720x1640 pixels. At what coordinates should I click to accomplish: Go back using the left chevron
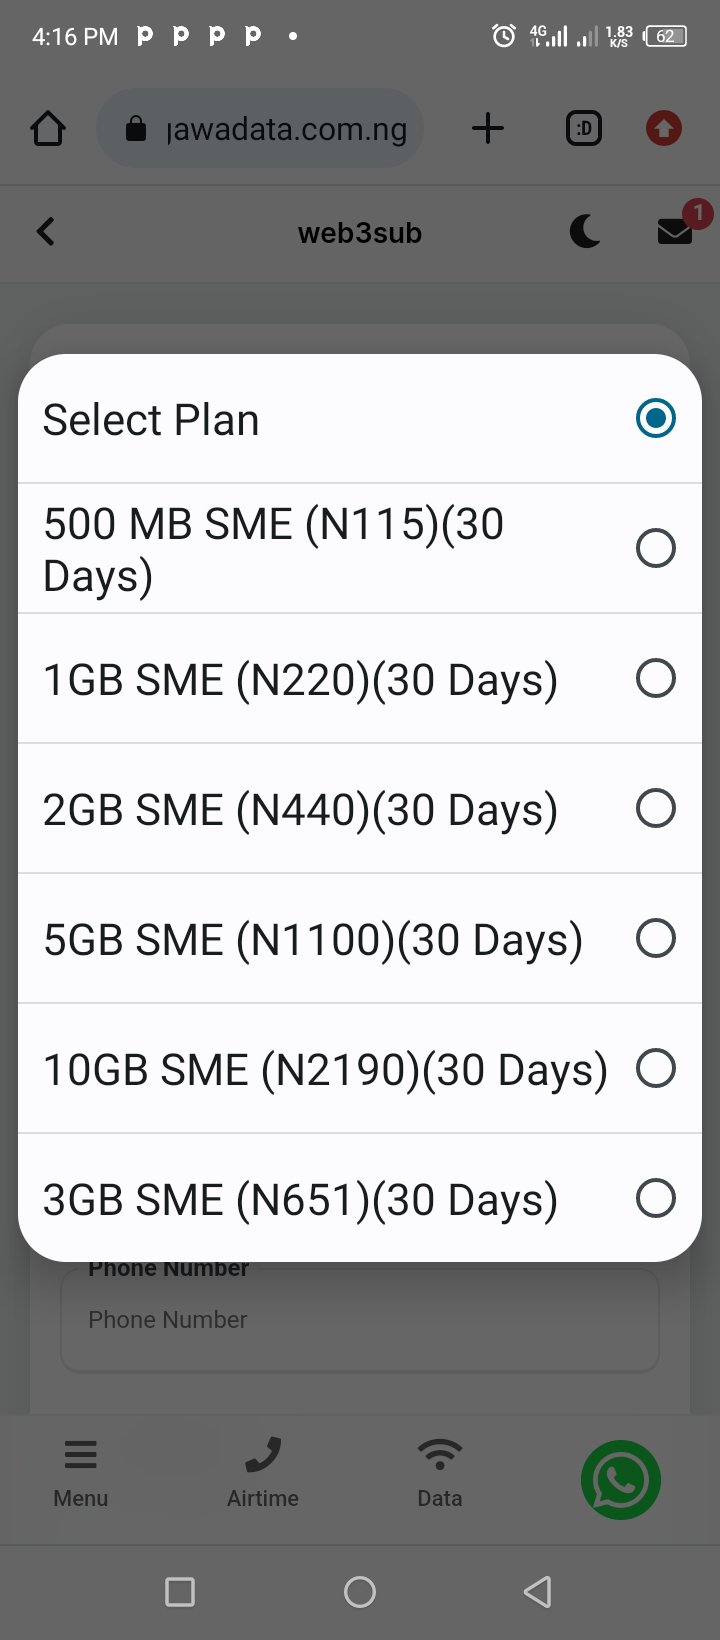(x=46, y=232)
